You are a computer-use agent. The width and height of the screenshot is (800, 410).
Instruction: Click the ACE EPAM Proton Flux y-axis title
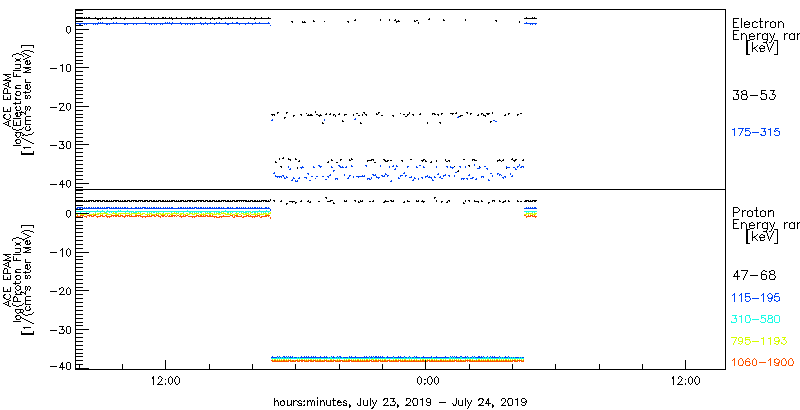click(19, 280)
